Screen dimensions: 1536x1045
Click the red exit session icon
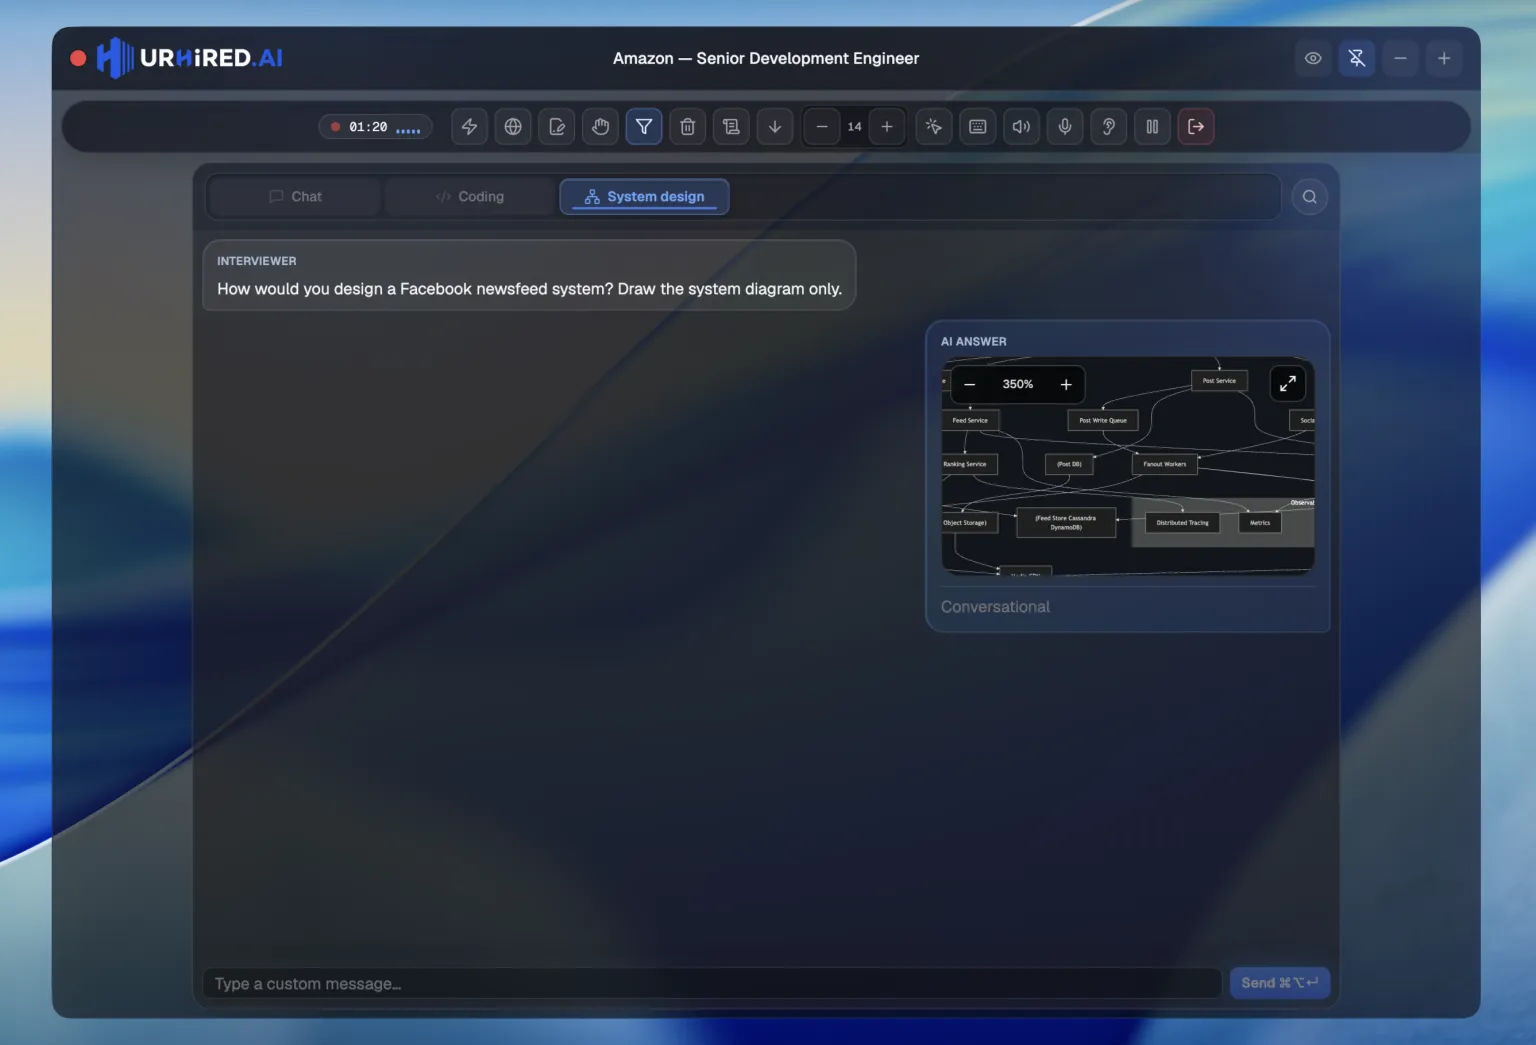click(1196, 127)
